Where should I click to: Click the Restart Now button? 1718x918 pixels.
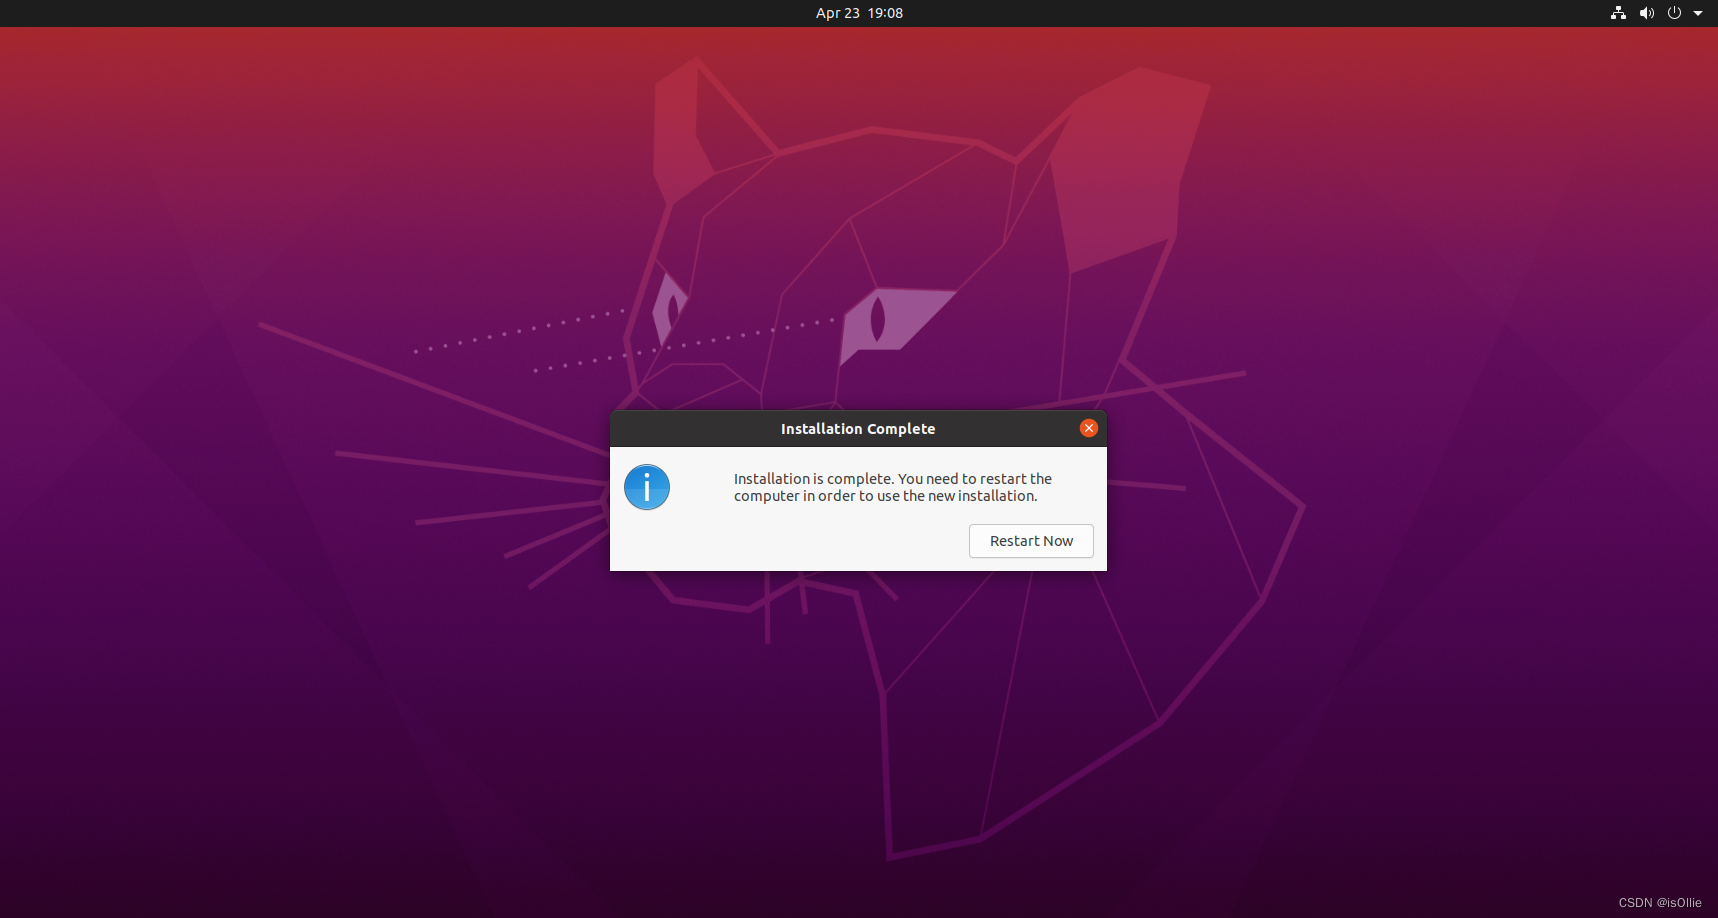pos(1031,541)
